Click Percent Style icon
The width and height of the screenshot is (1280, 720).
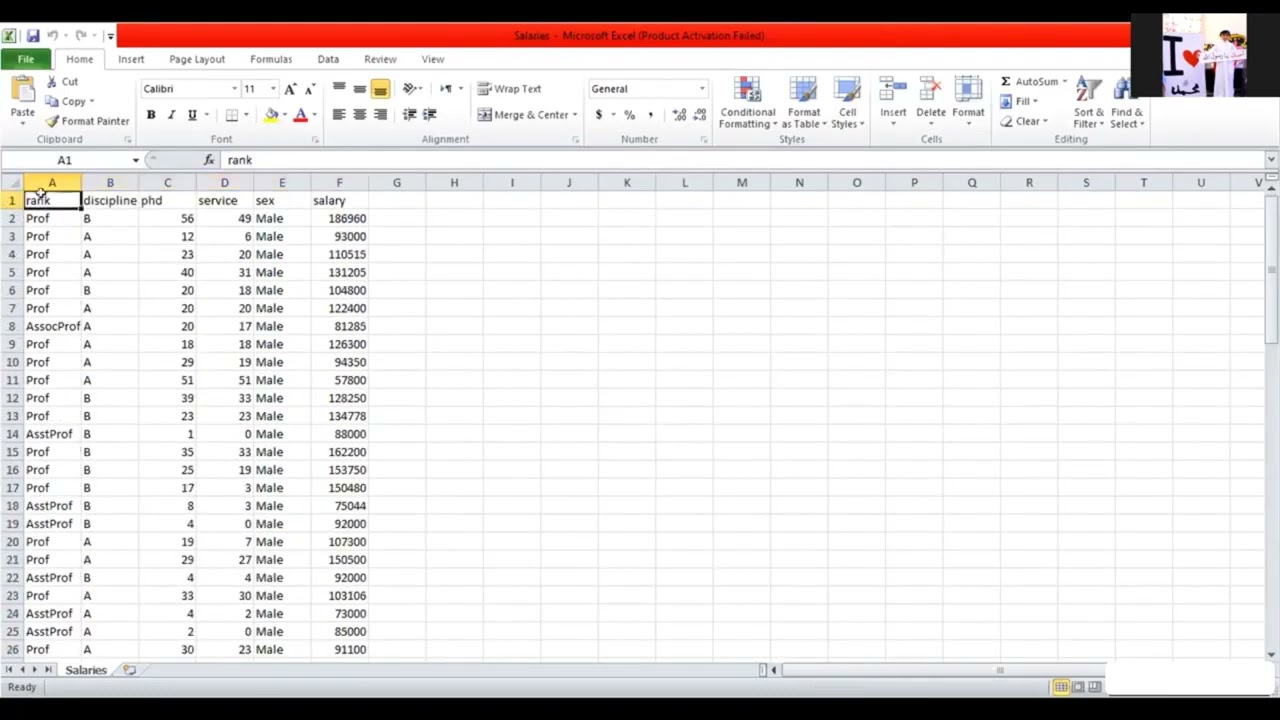(x=630, y=115)
